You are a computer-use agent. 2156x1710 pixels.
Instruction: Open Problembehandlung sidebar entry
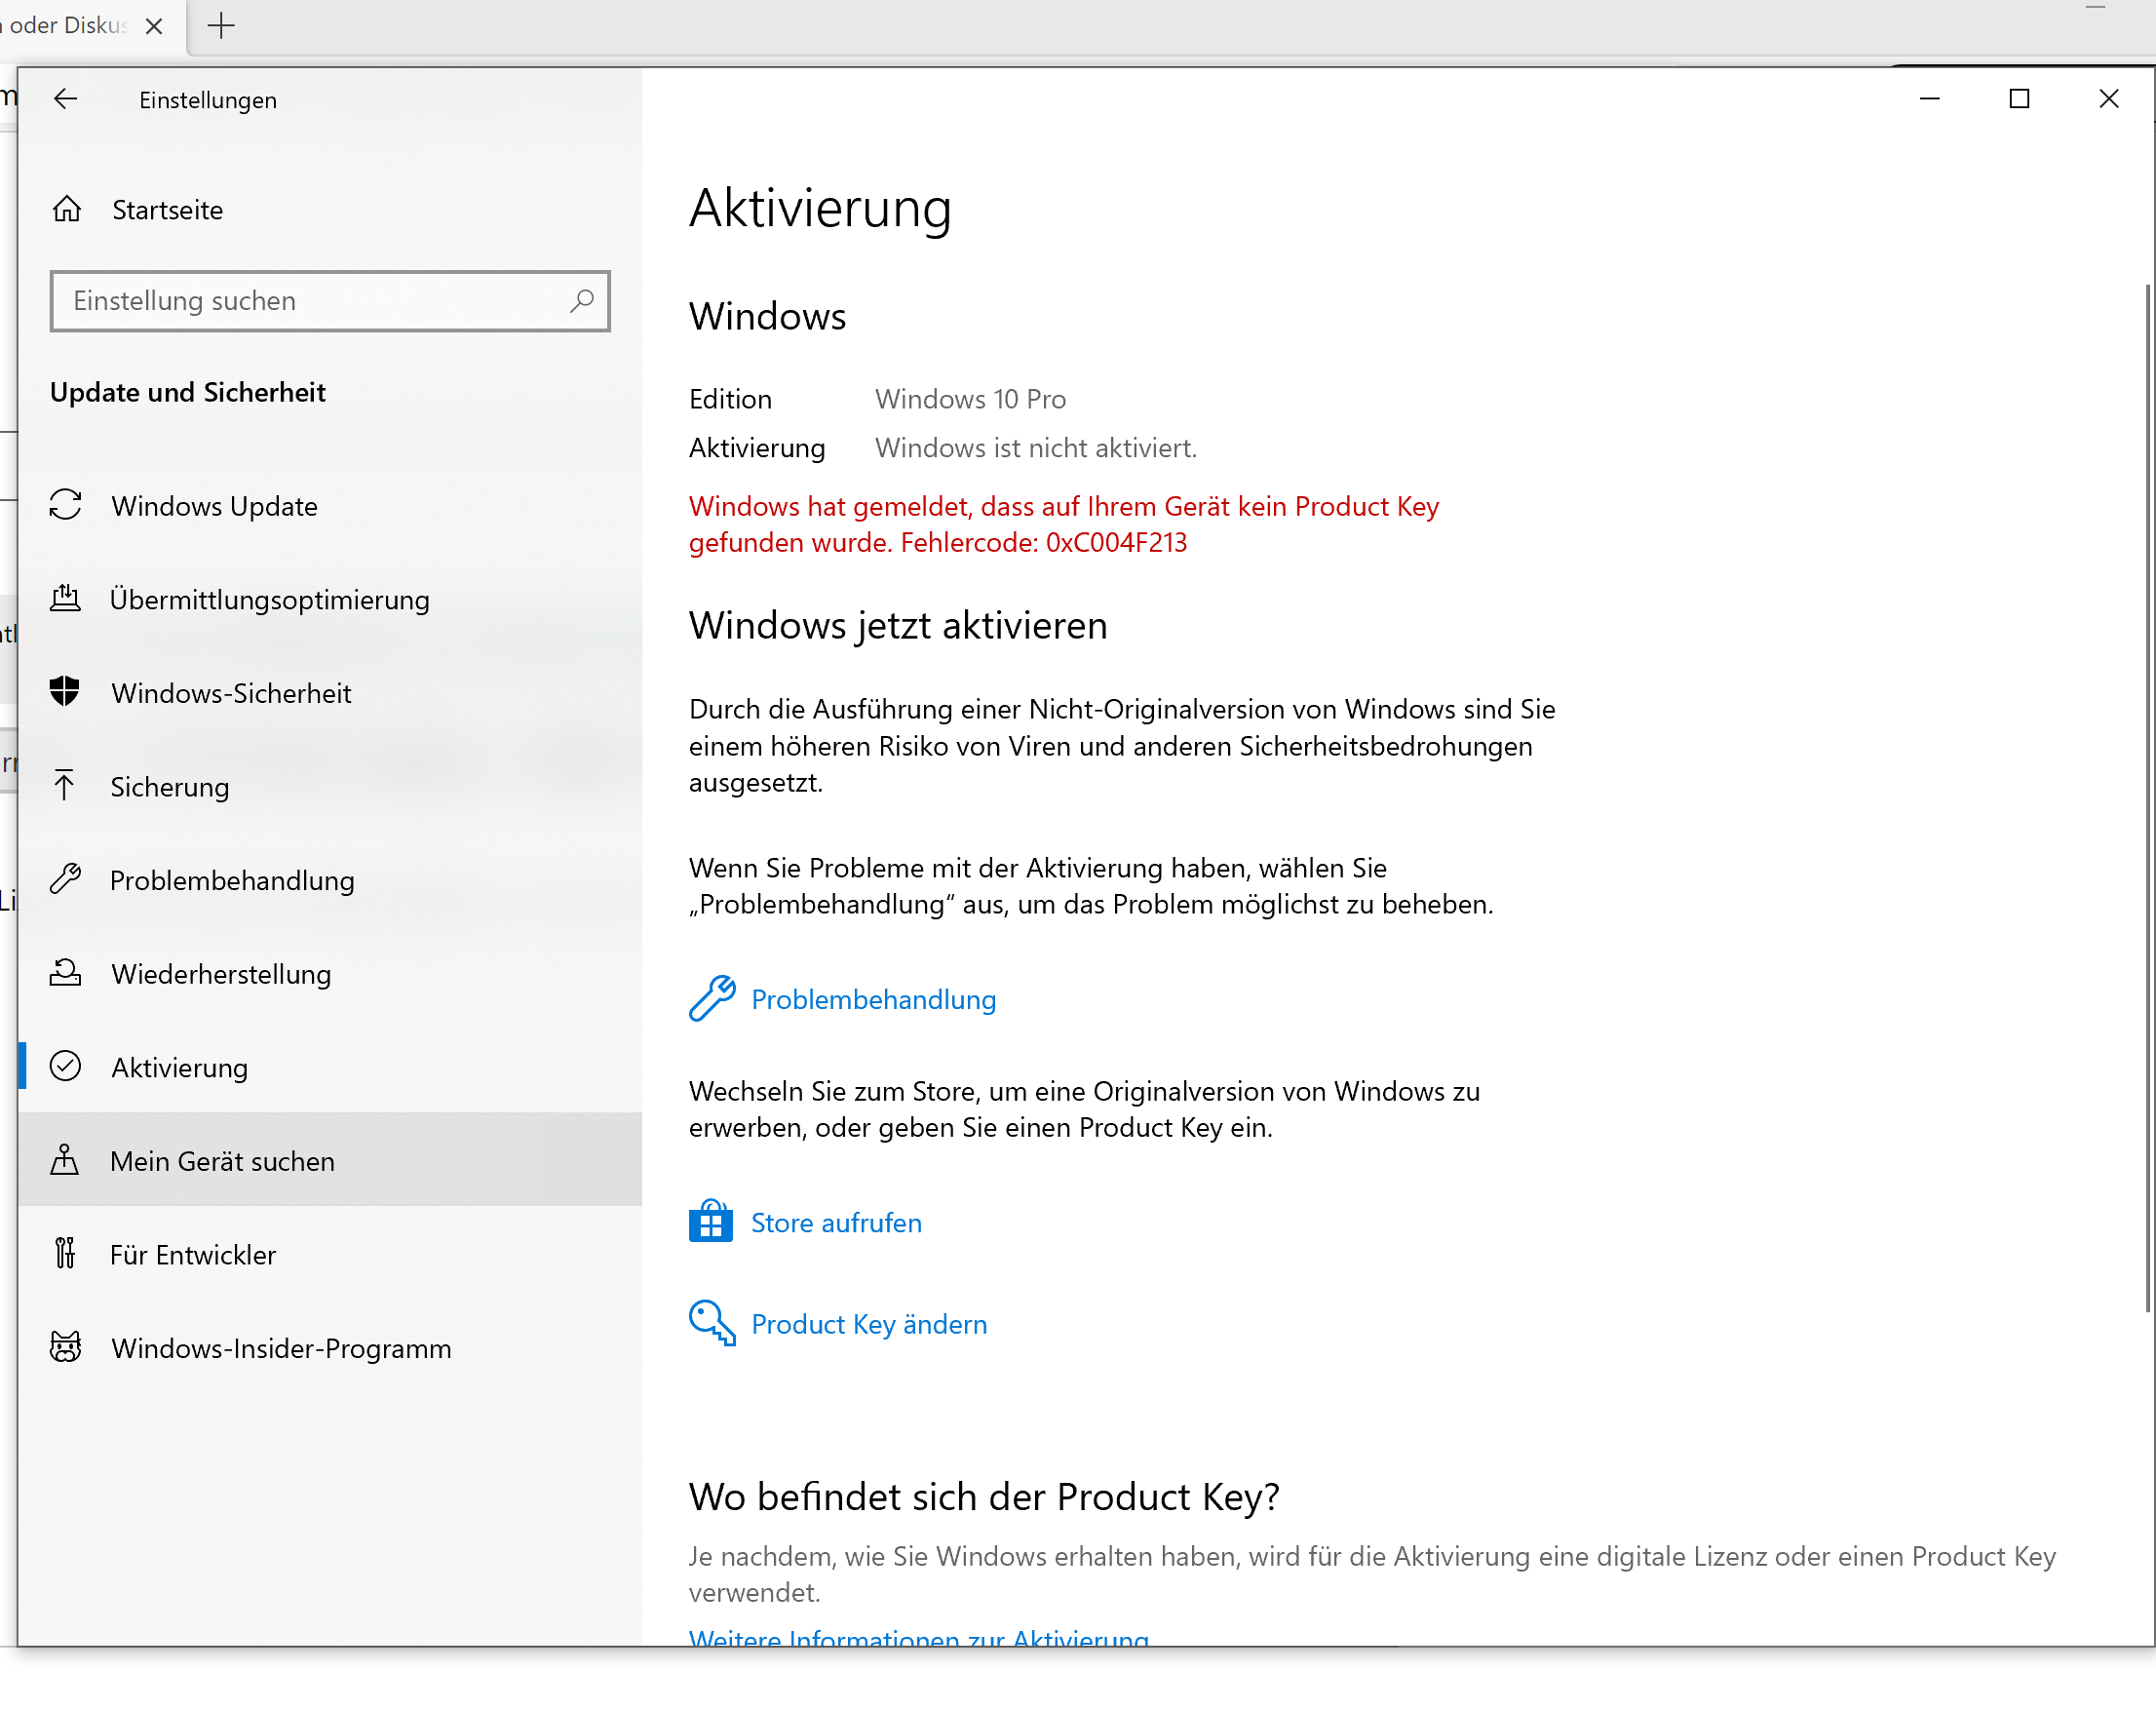point(330,880)
